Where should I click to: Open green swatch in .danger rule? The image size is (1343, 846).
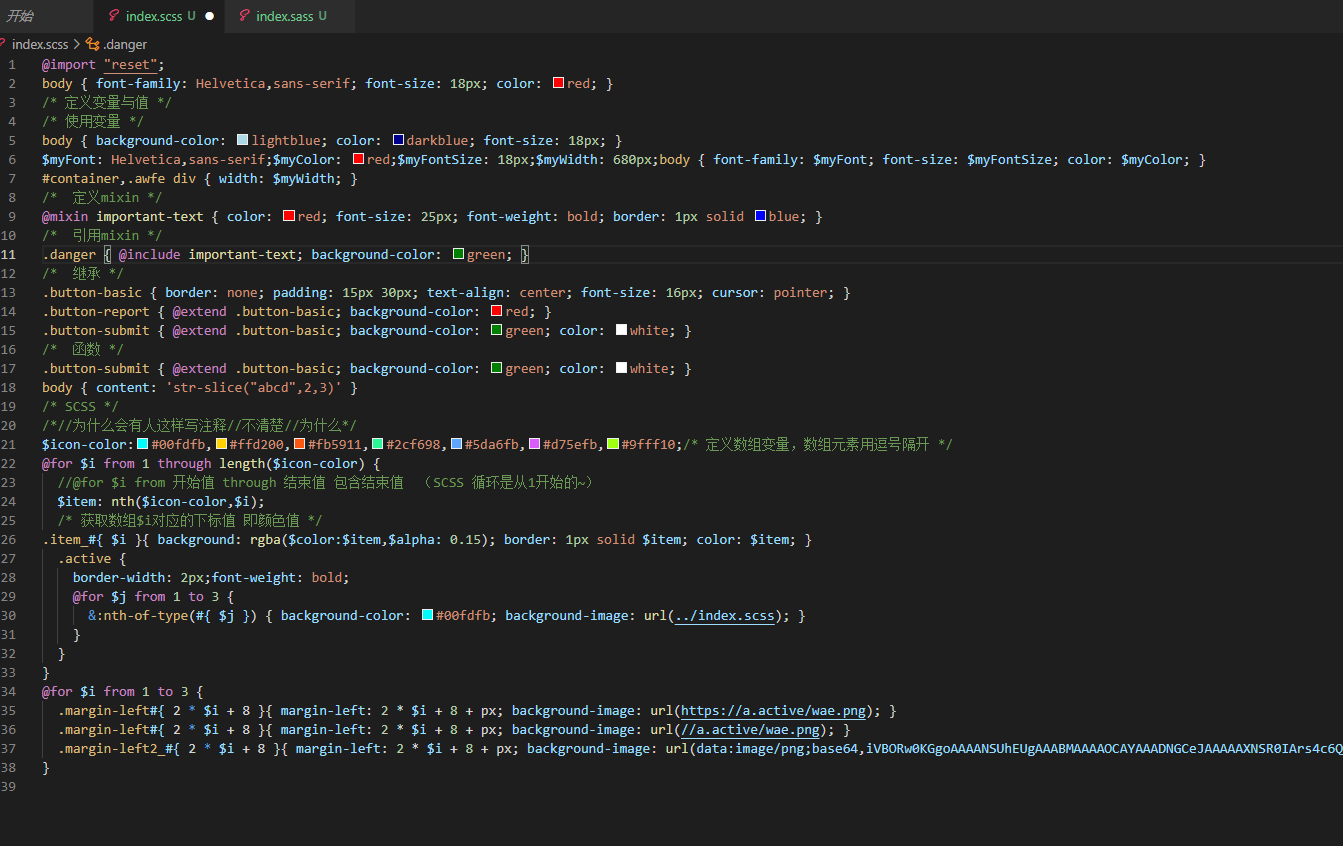click(x=459, y=255)
